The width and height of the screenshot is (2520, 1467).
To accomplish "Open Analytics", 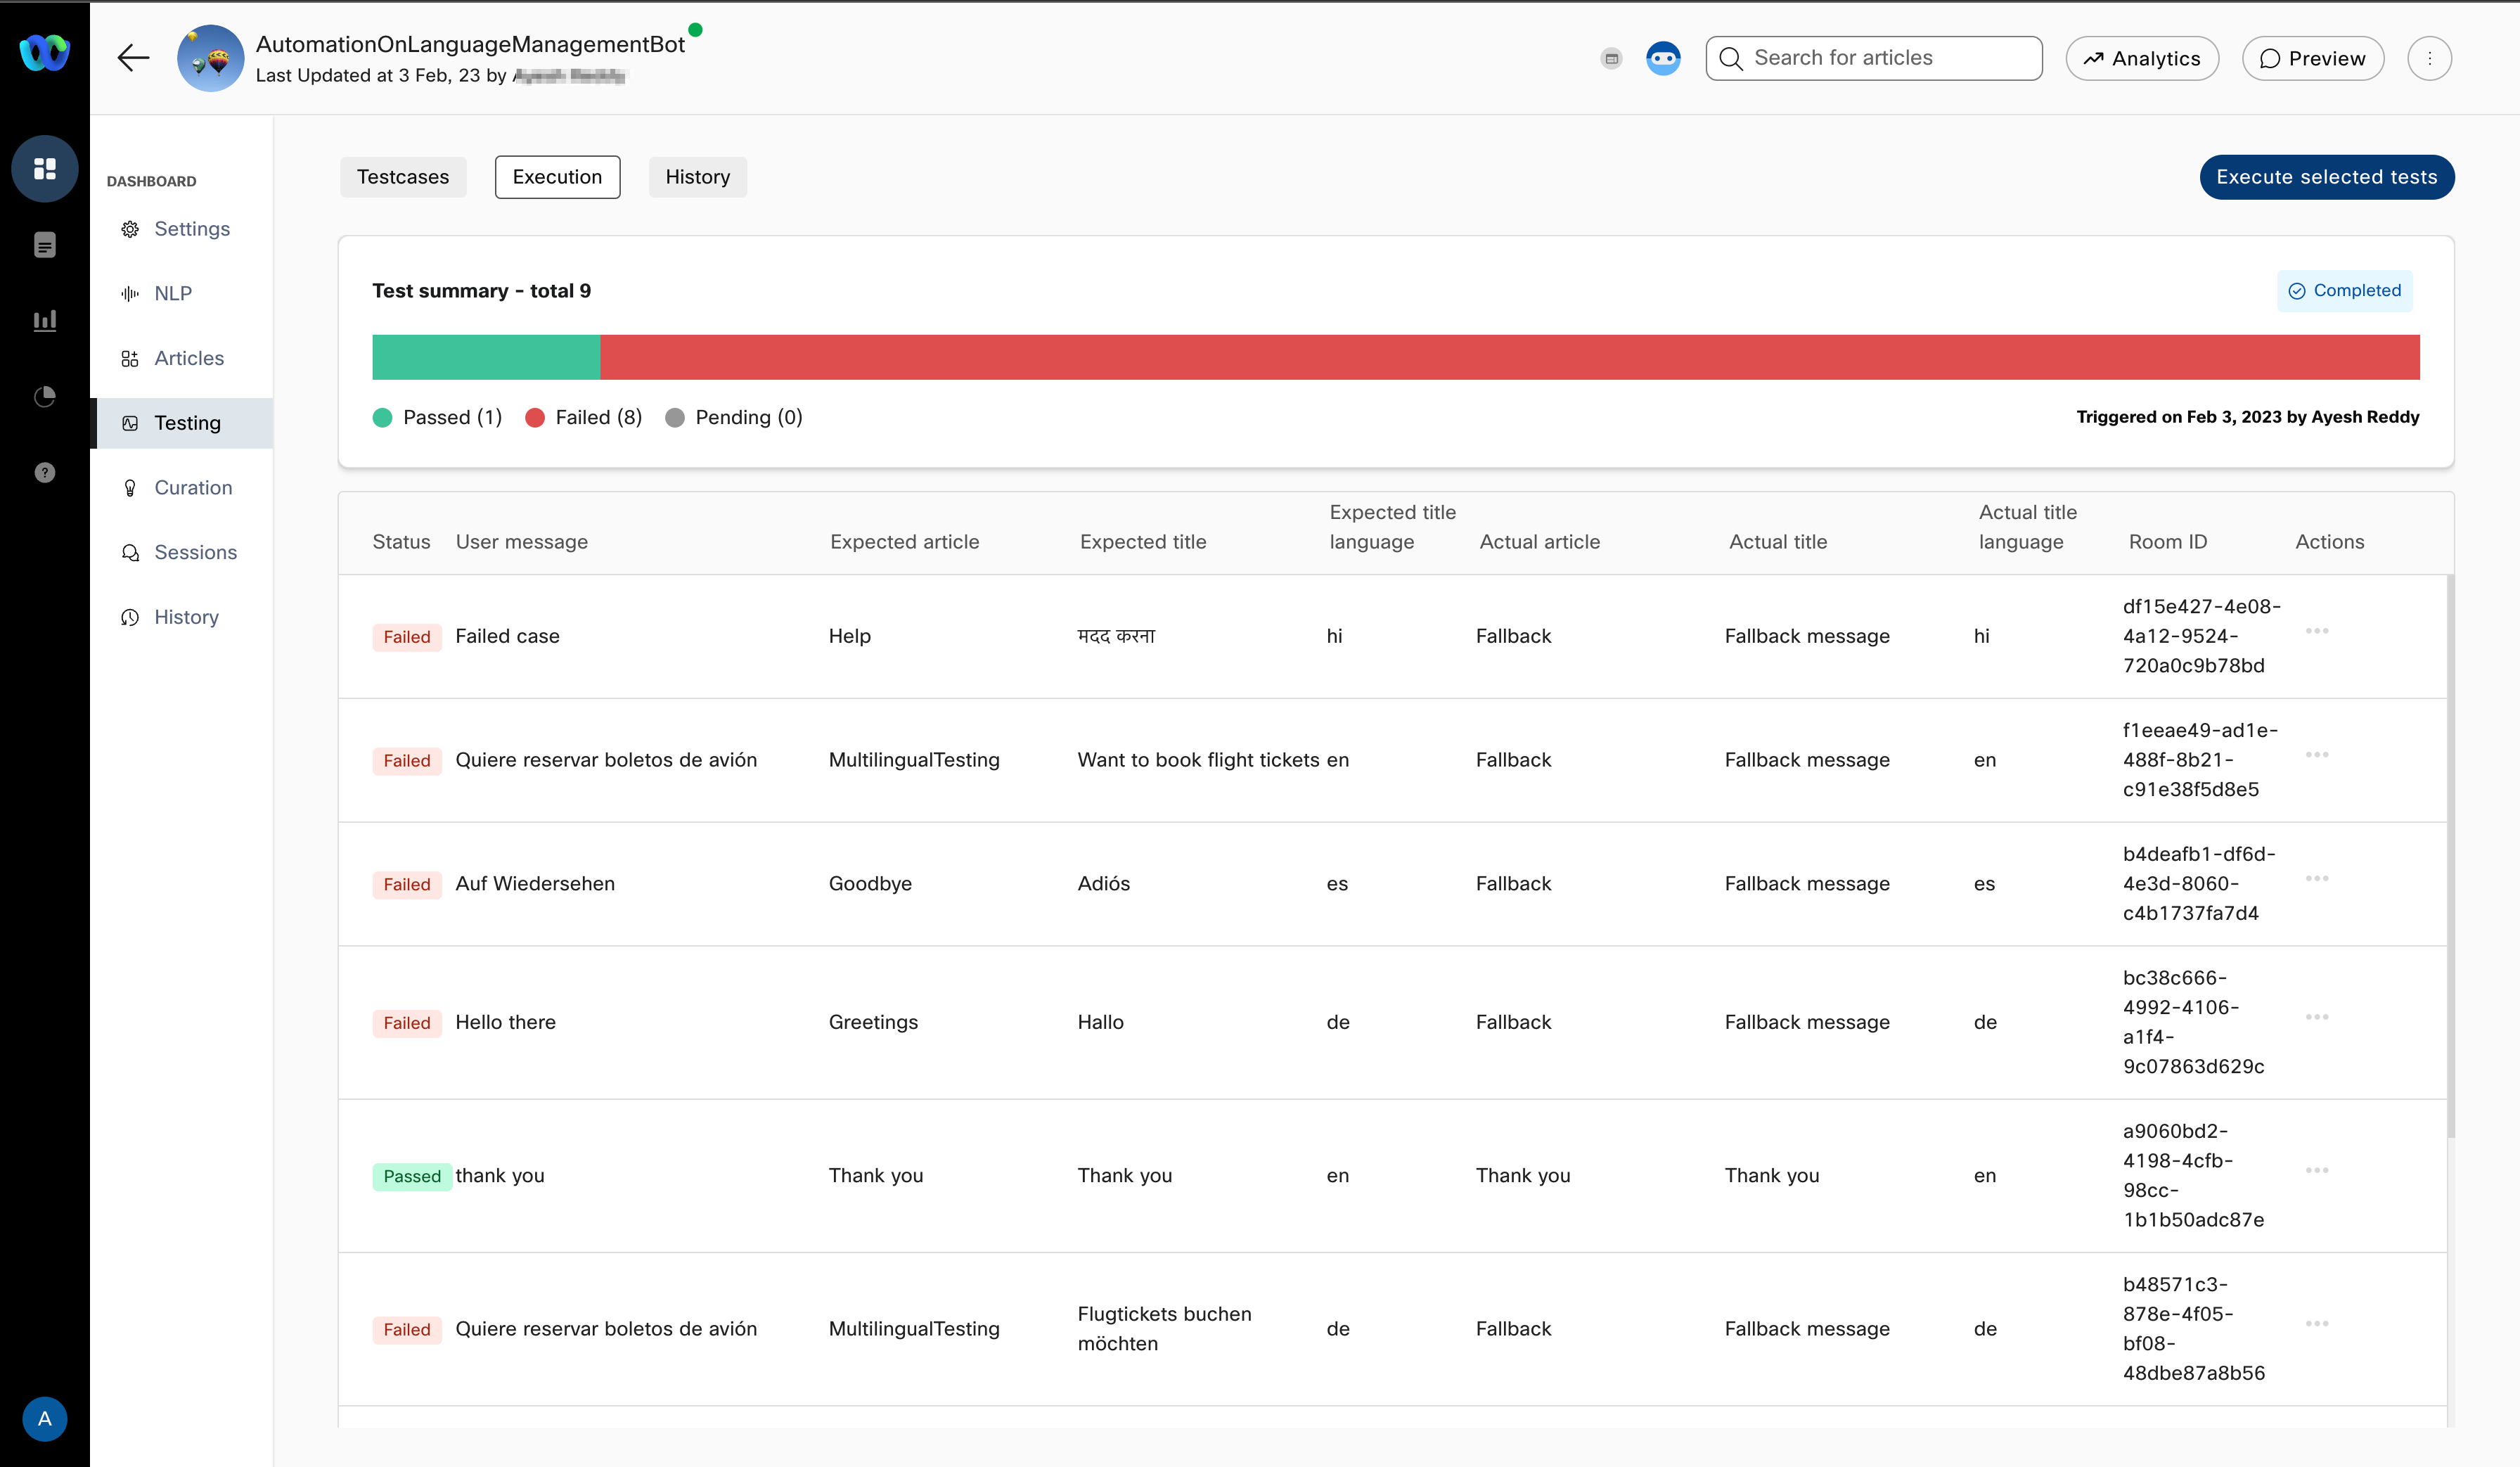I will (x=2142, y=58).
